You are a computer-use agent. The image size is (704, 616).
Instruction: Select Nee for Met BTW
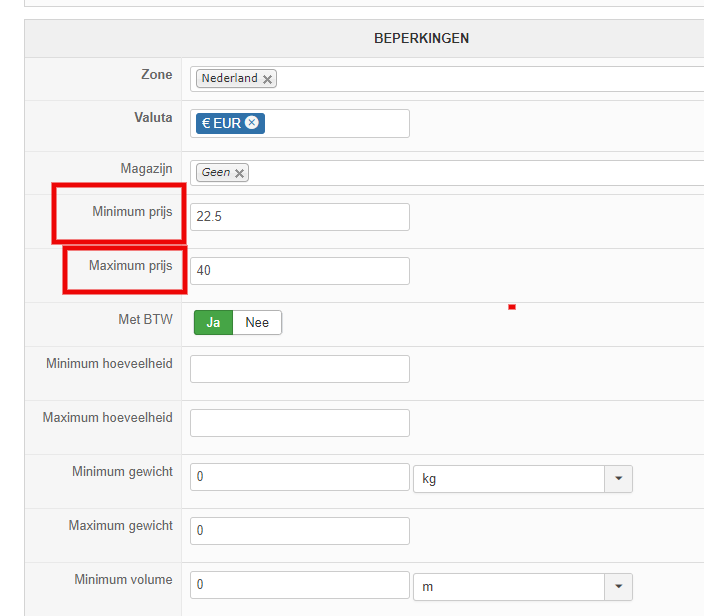pos(257,323)
